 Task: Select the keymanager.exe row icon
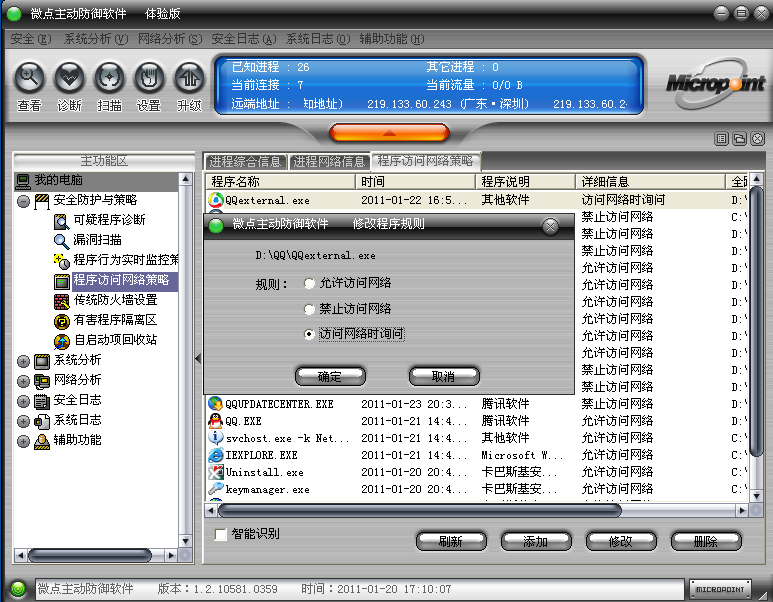[x=215, y=489]
